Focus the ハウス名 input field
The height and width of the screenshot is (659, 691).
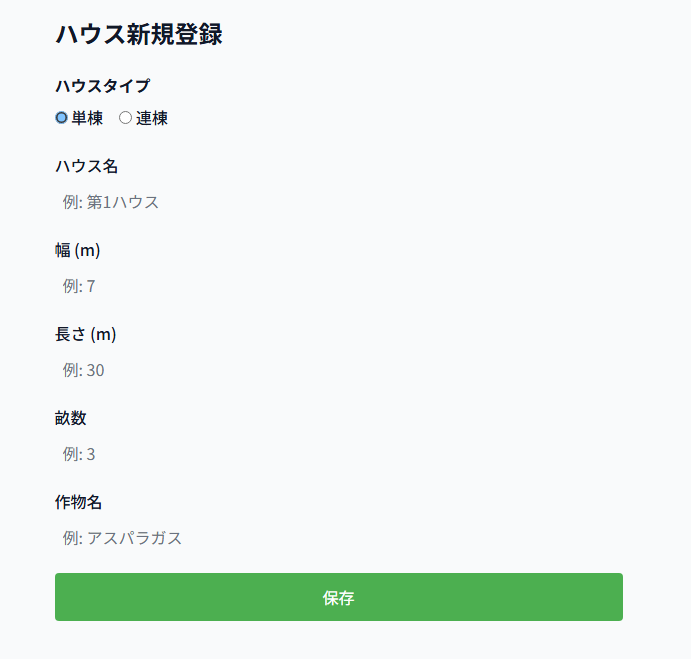point(338,202)
